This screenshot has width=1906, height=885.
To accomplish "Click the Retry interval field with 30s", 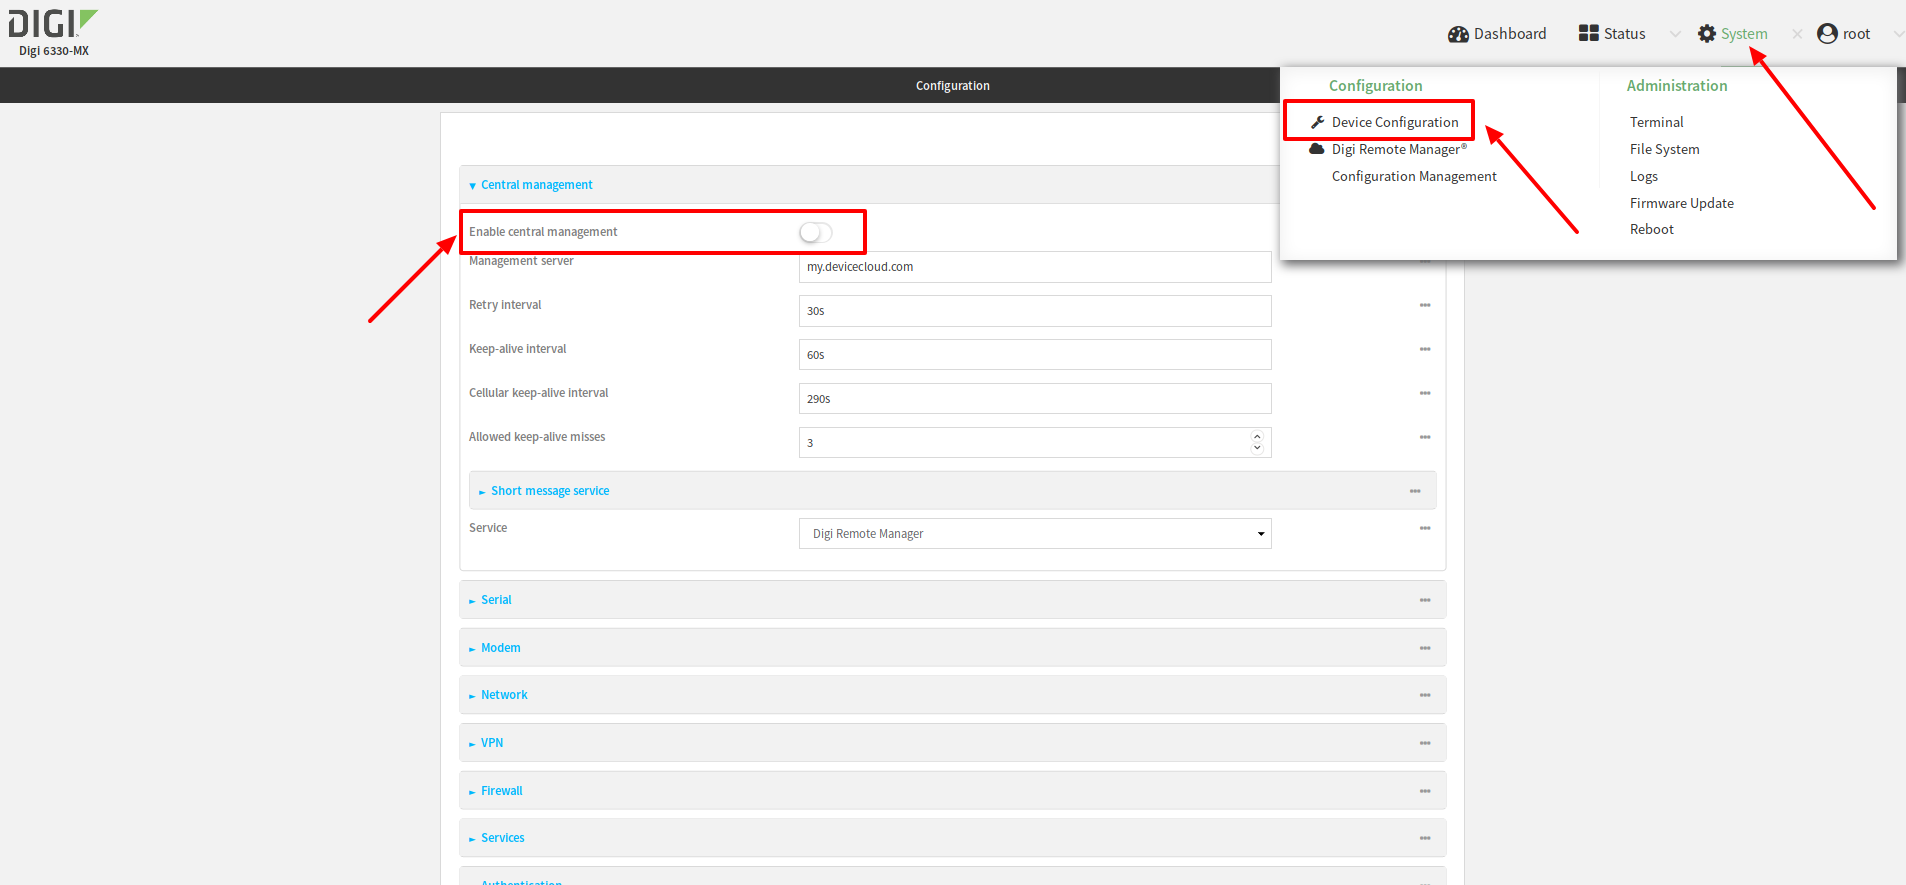I will pos(1035,311).
